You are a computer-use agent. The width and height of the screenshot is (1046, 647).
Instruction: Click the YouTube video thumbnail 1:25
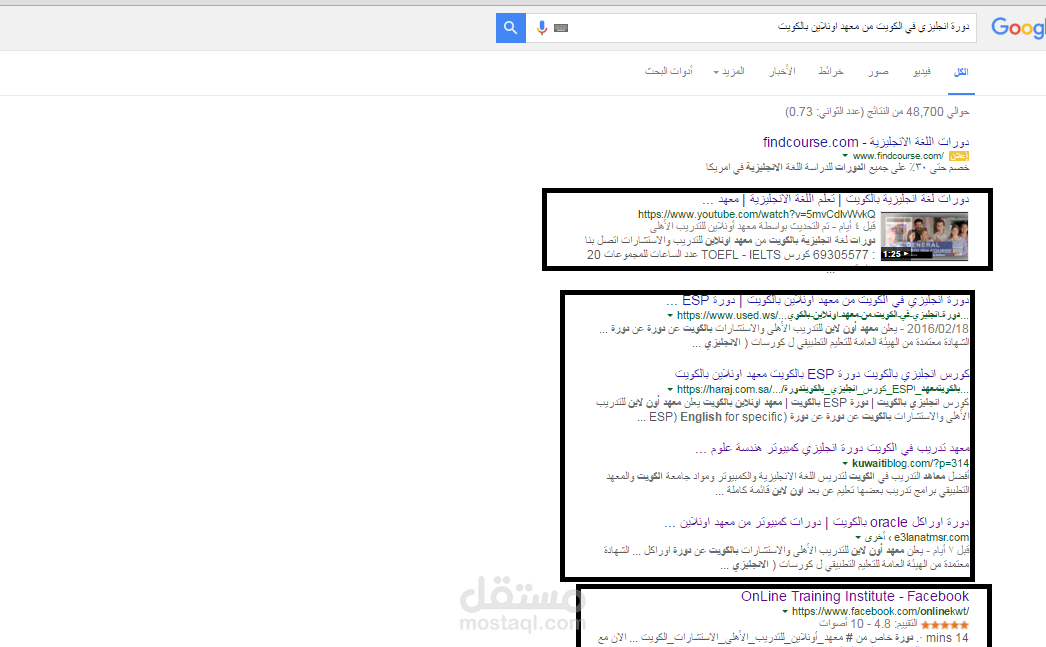pyautogui.click(x=924, y=236)
